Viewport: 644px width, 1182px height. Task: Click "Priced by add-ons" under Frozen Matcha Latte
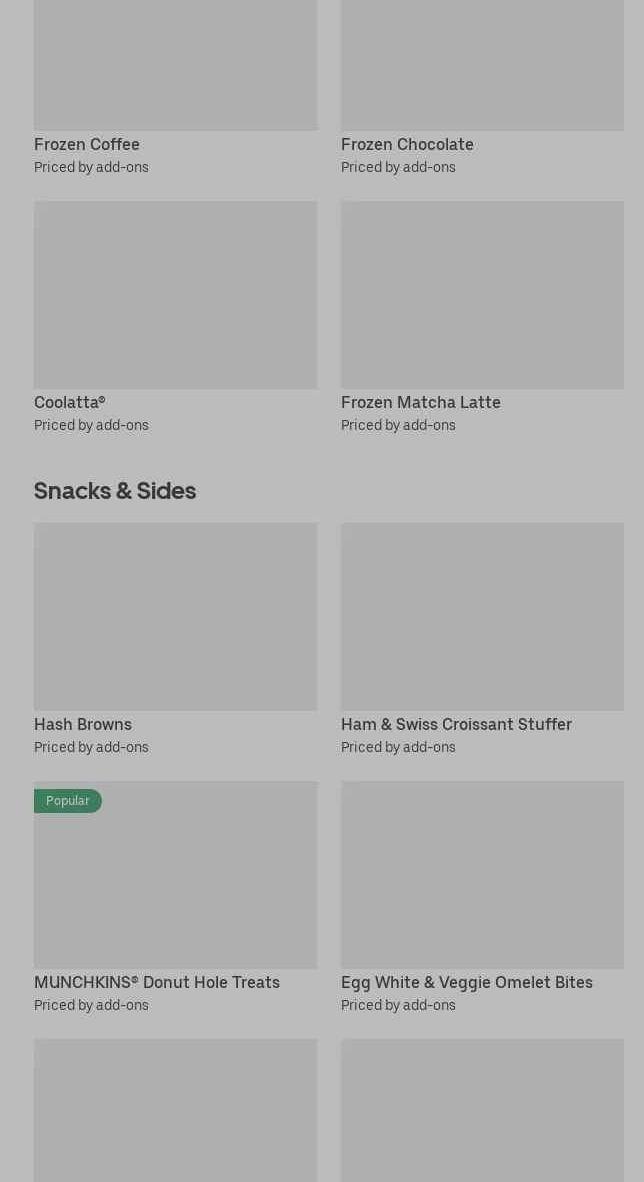[x=398, y=425]
